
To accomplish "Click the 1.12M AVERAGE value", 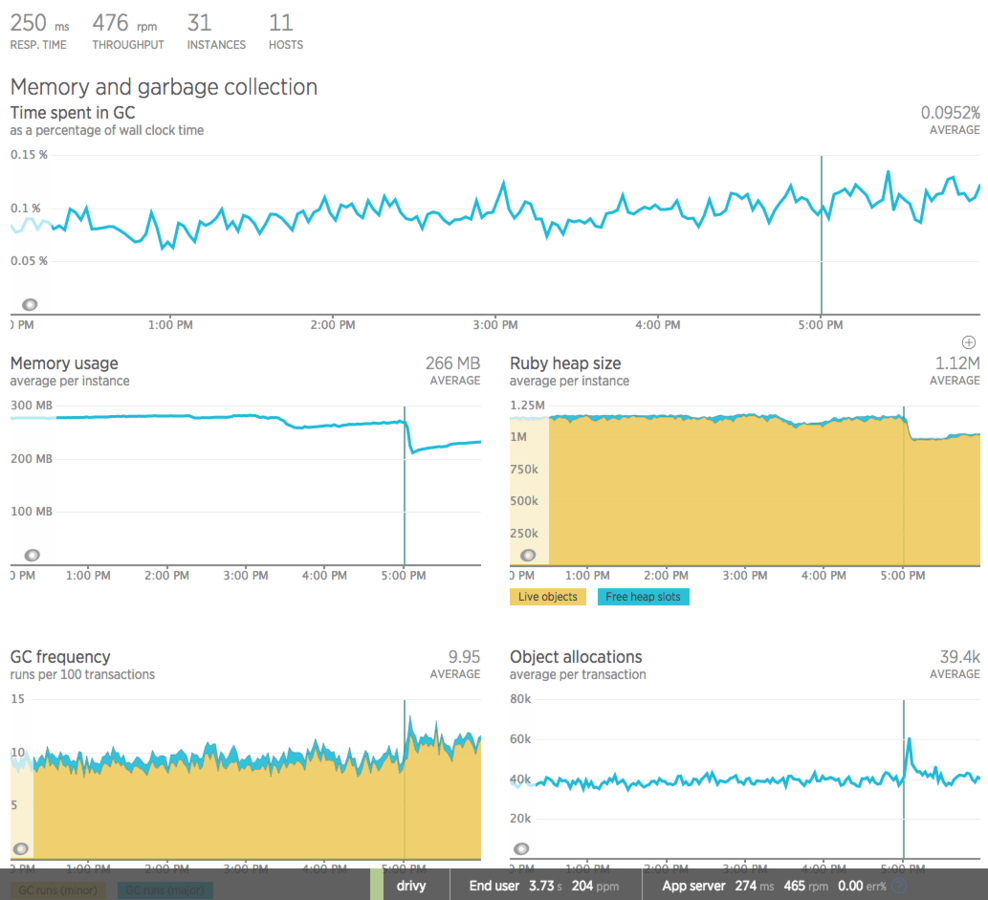I will [955, 371].
